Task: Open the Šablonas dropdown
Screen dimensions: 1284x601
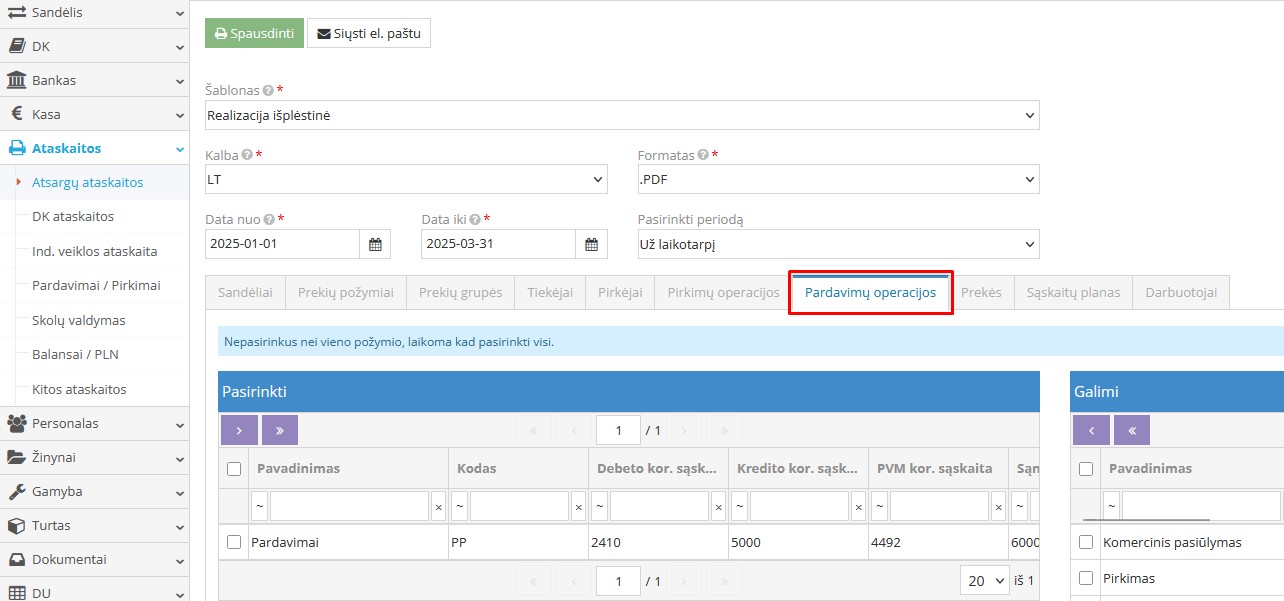Action: pos(621,115)
